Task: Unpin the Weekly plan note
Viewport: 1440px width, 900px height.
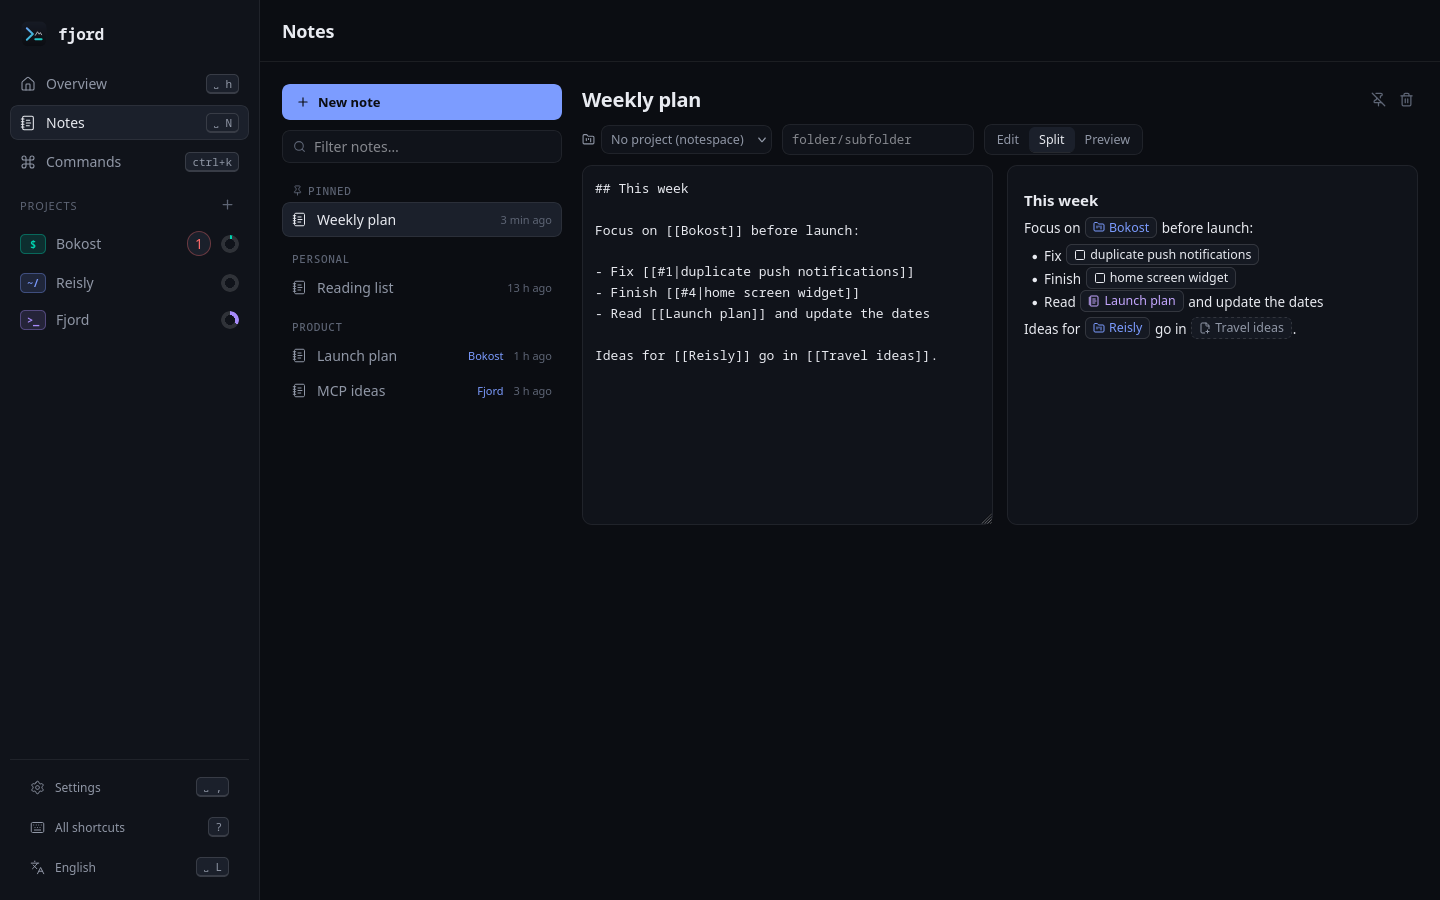Action: click(x=1378, y=100)
